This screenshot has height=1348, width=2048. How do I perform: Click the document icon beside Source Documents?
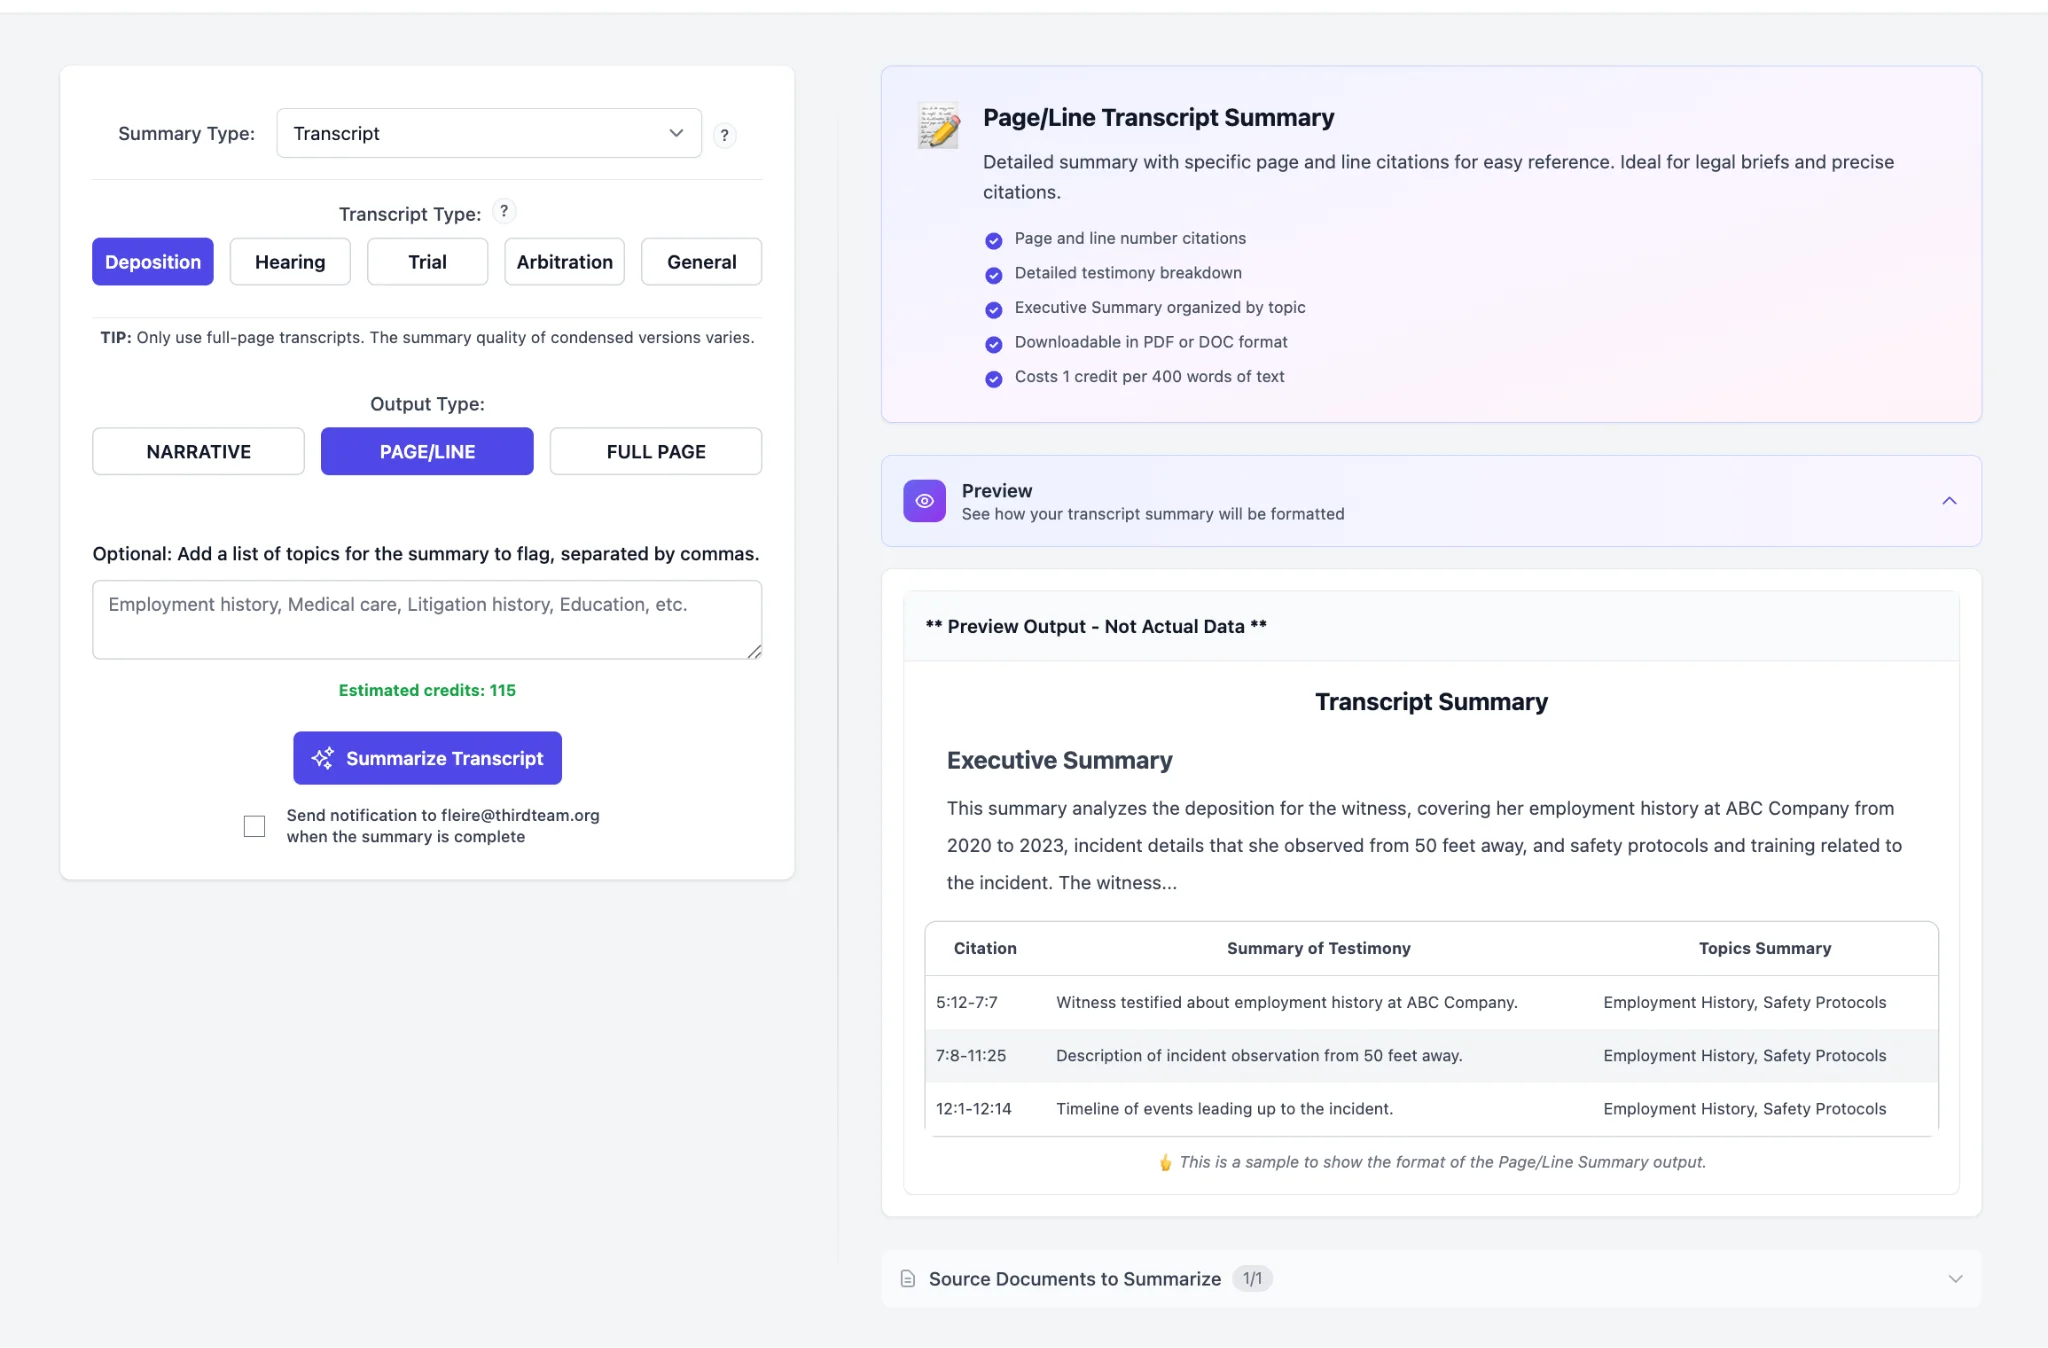[908, 1279]
